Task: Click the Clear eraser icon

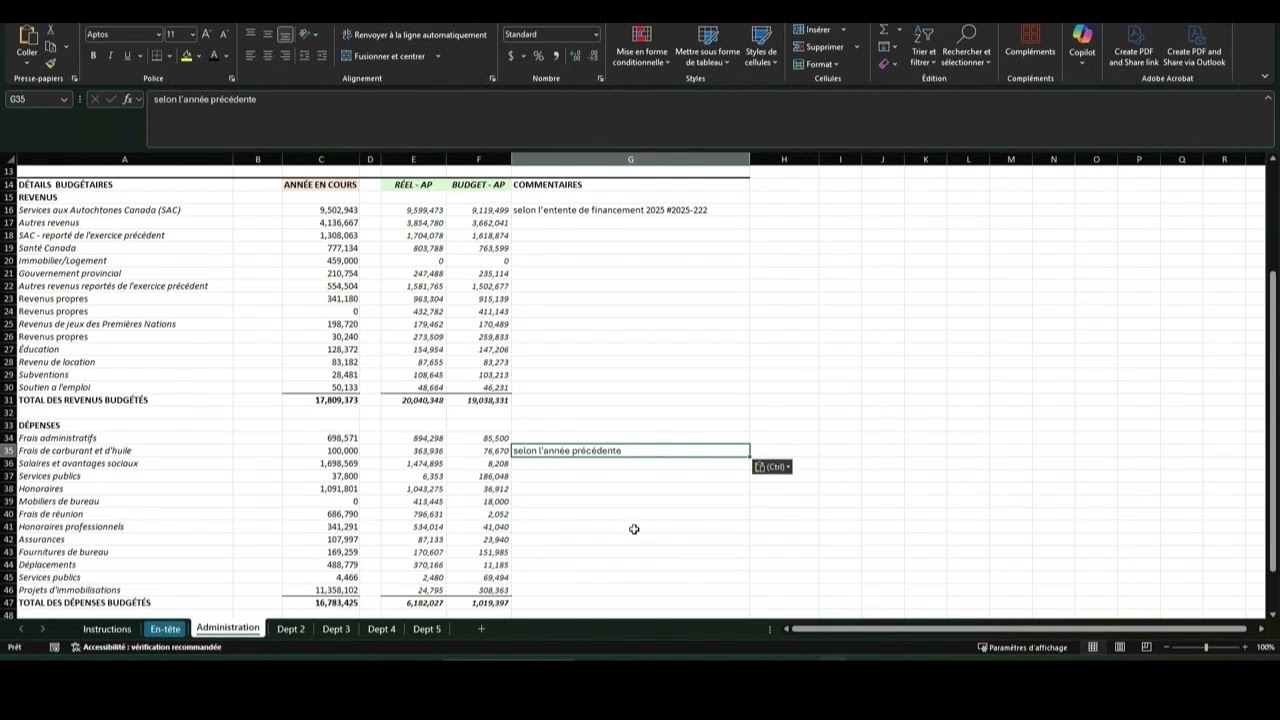Action: [x=884, y=64]
